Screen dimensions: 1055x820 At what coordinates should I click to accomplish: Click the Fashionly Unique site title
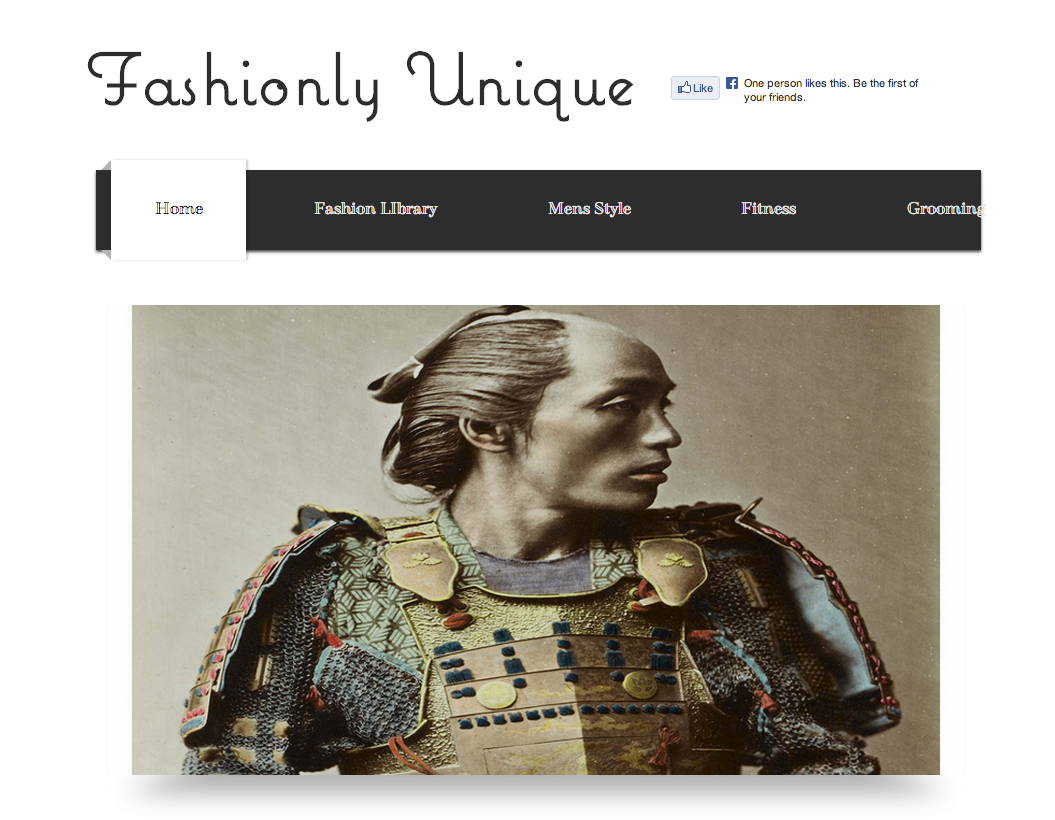361,85
